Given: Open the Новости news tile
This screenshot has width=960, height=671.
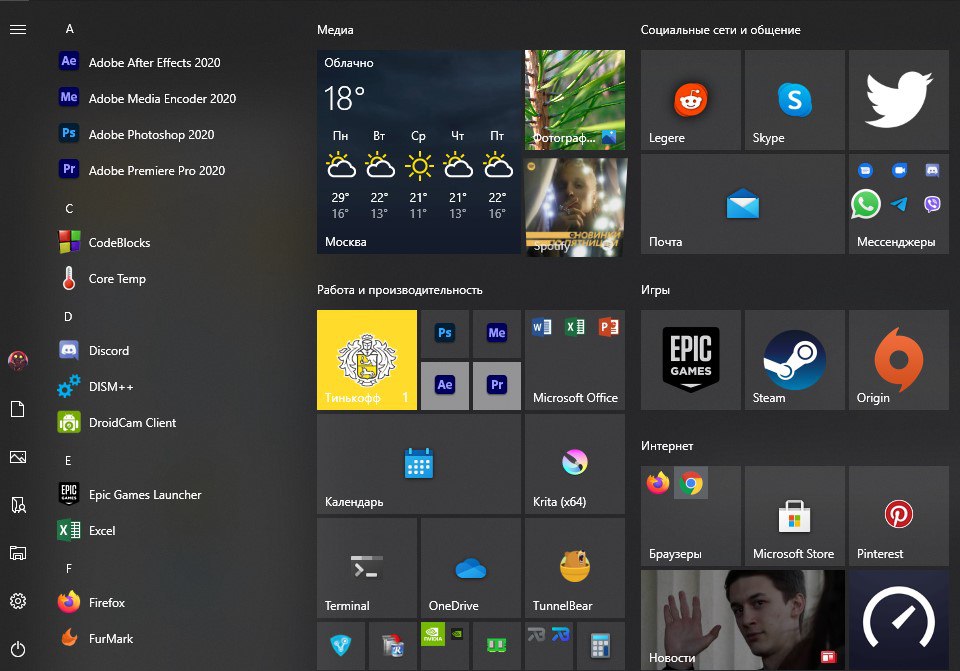Looking at the screenshot, I should (x=743, y=620).
